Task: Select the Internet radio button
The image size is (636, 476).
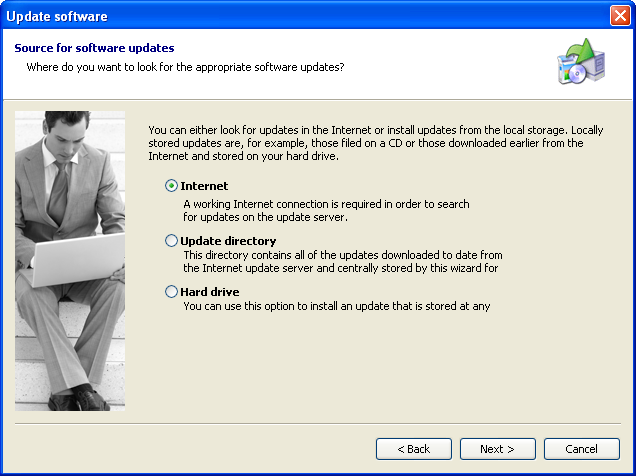Action: tap(171, 186)
